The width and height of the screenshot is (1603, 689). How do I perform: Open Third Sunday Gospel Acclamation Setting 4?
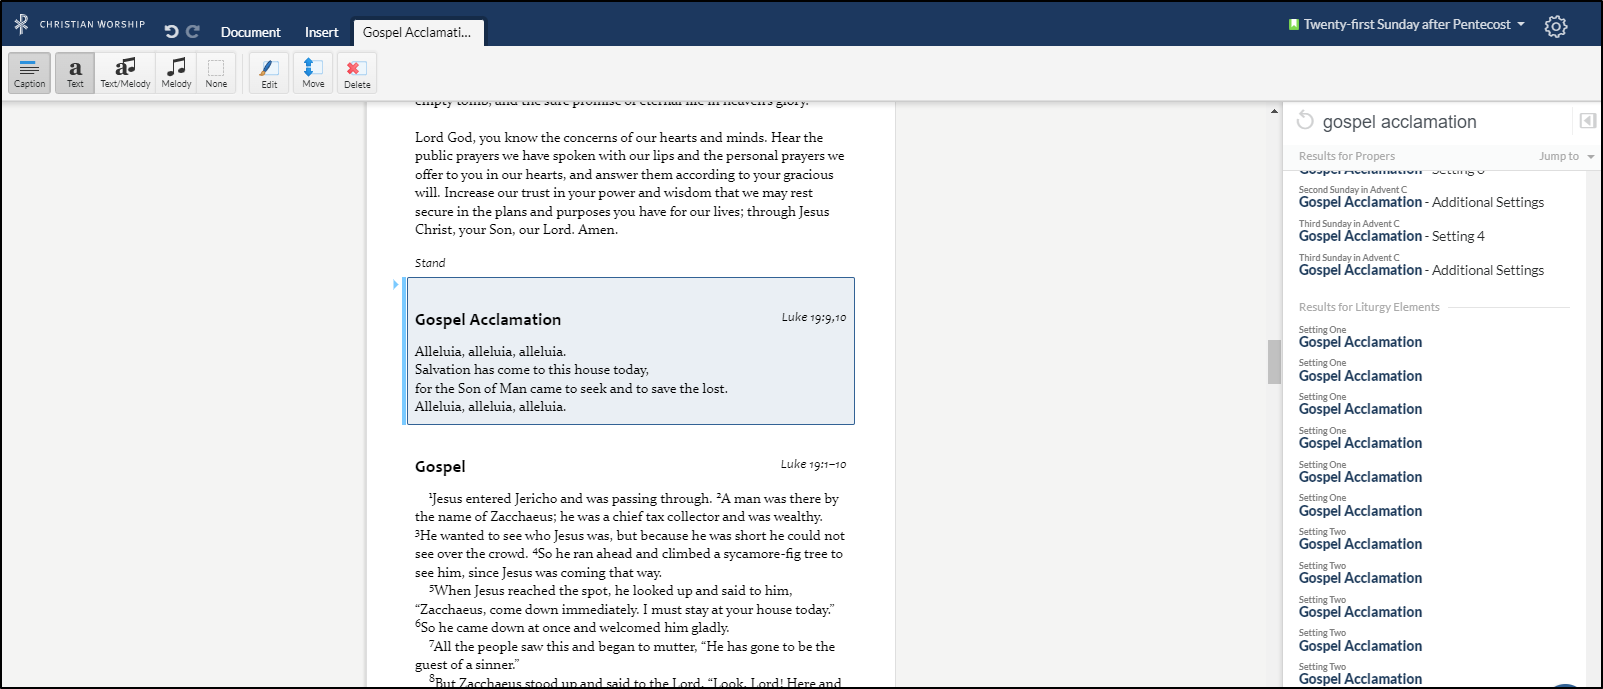pos(1391,236)
